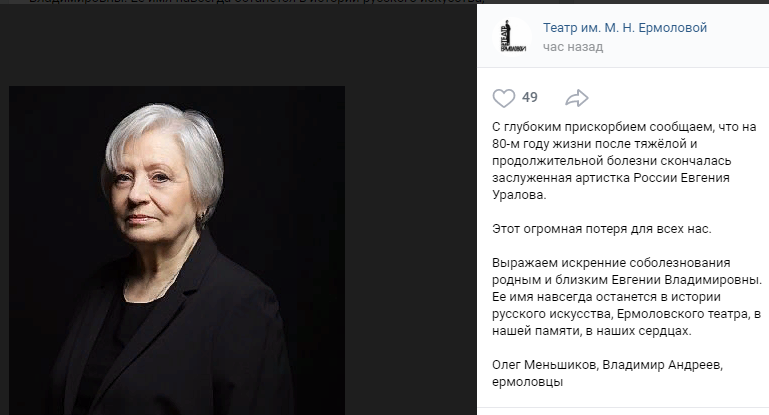
Task: Click the paragraph starting 'Выражаем искренние соболезнования'
Action: pyautogui.click(x=627, y=297)
